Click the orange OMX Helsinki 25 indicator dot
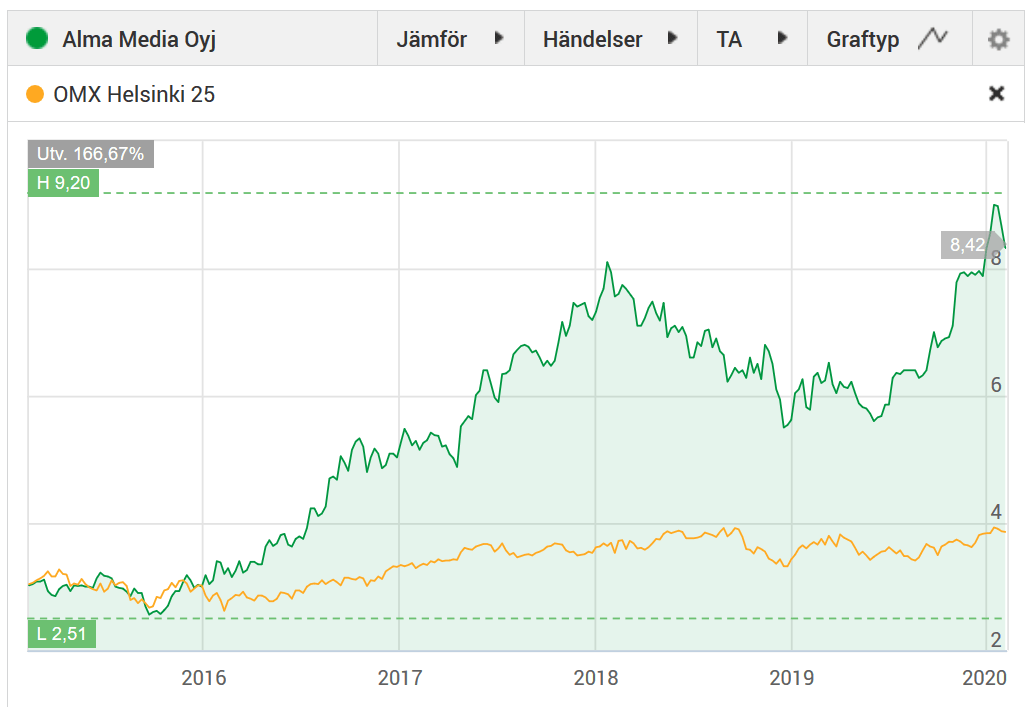The image size is (1033, 707). (x=36, y=93)
